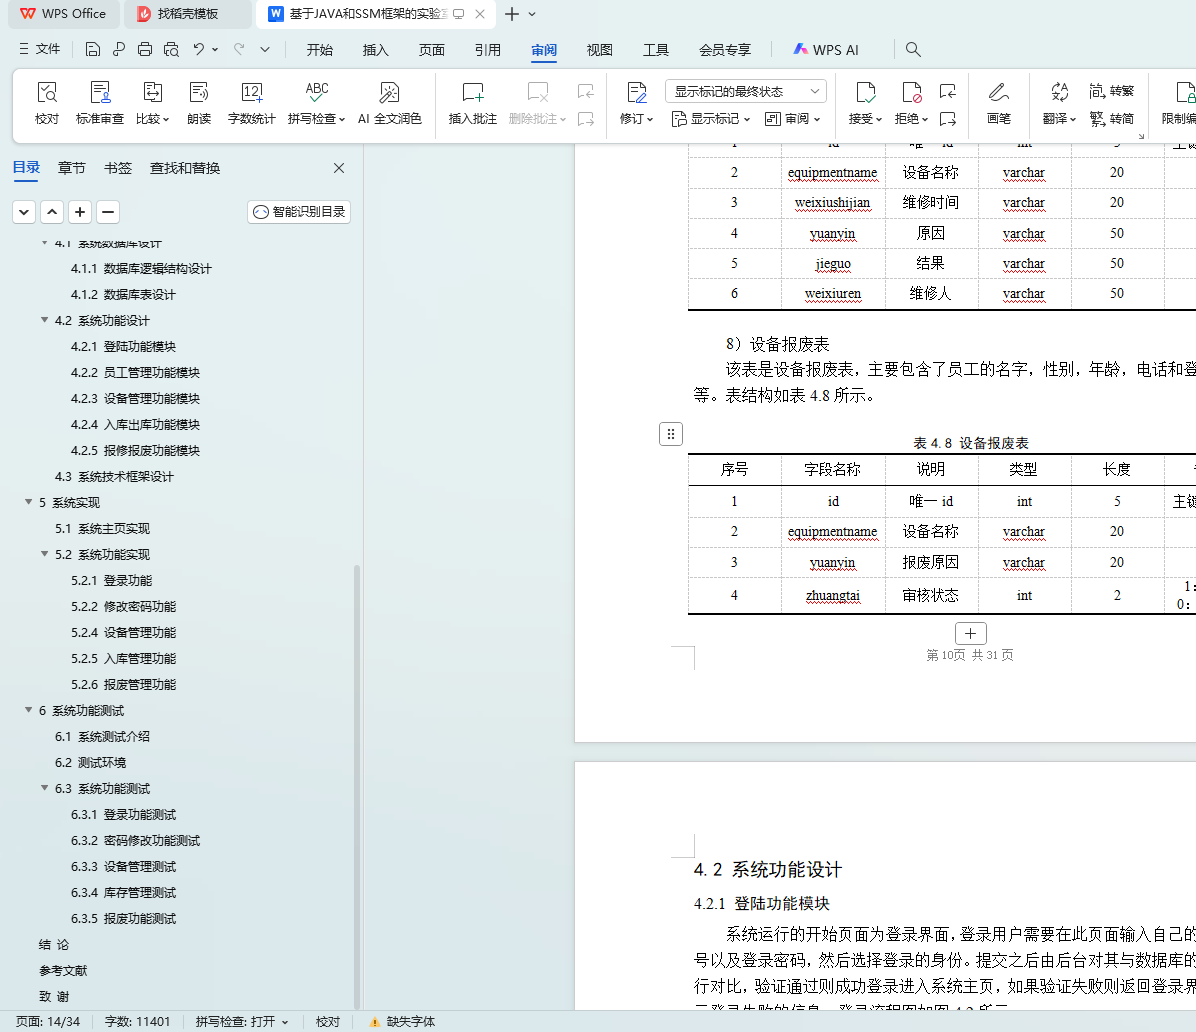1196x1032 pixels.
Task: Collapse the 4.2 系统功能设计 tree node
Action: point(44,320)
